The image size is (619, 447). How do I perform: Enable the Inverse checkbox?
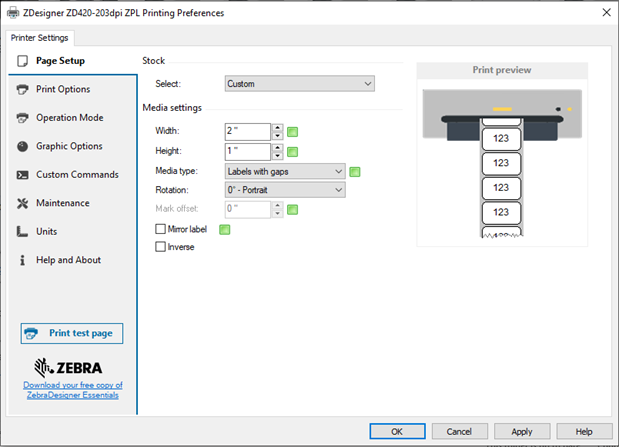click(160, 247)
